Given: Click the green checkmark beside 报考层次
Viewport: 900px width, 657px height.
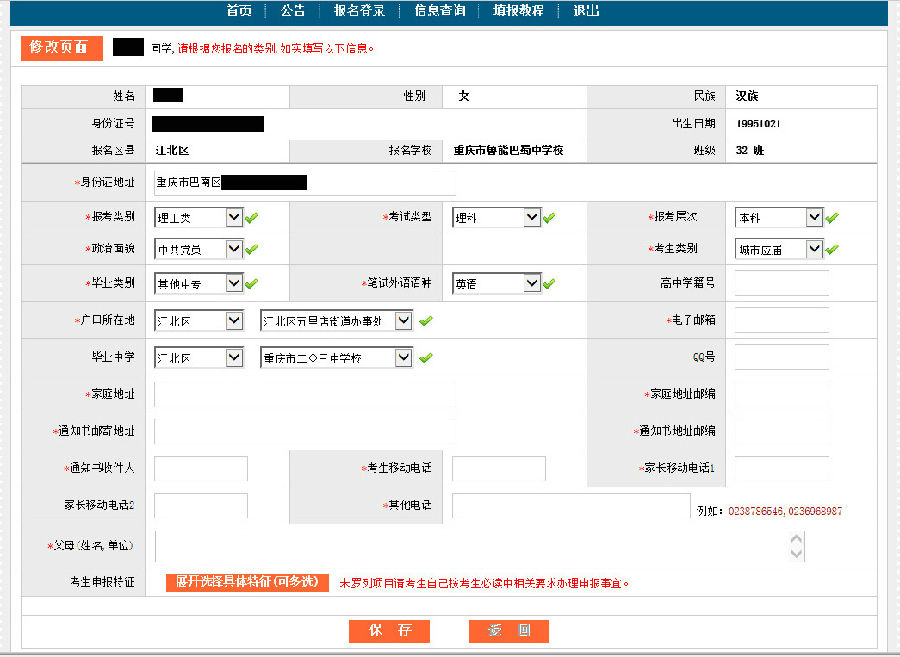Looking at the screenshot, I should (x=832, y=216).
